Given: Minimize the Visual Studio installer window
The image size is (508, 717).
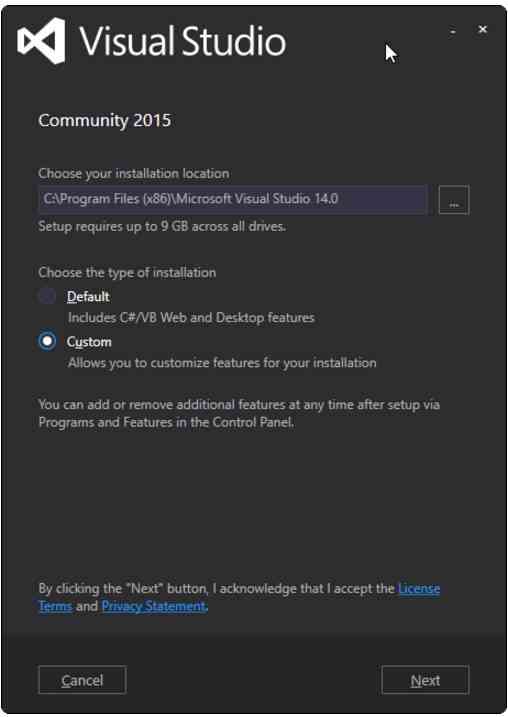Looking at the screenshot, I should [453, 31].
